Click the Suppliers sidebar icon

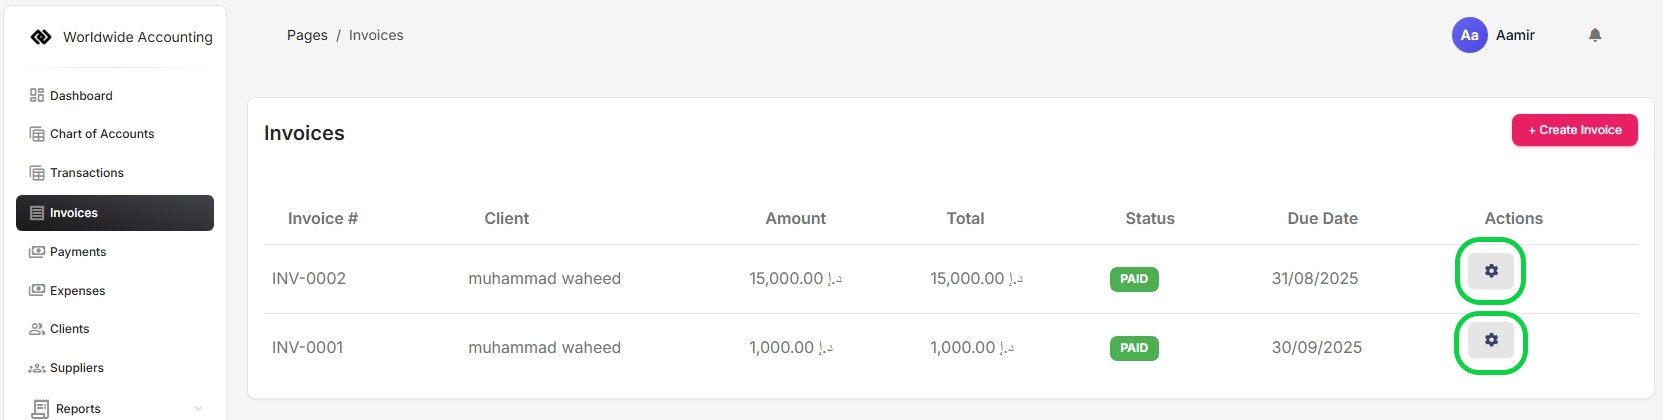[x=37, y=368]
